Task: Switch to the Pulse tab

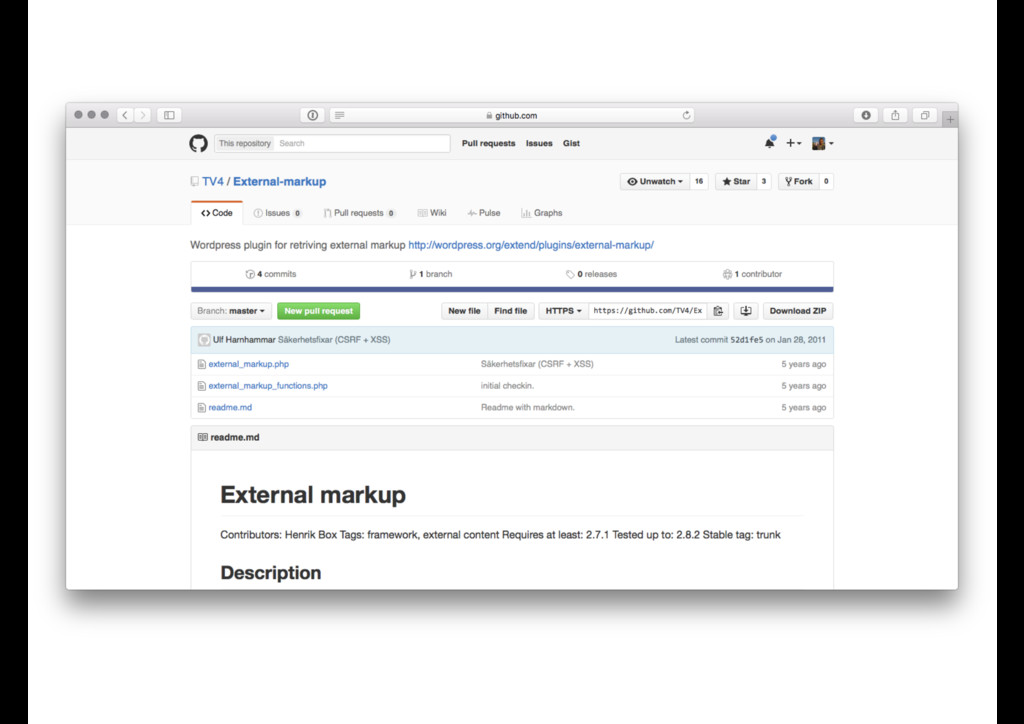Action: coord(484,213)
